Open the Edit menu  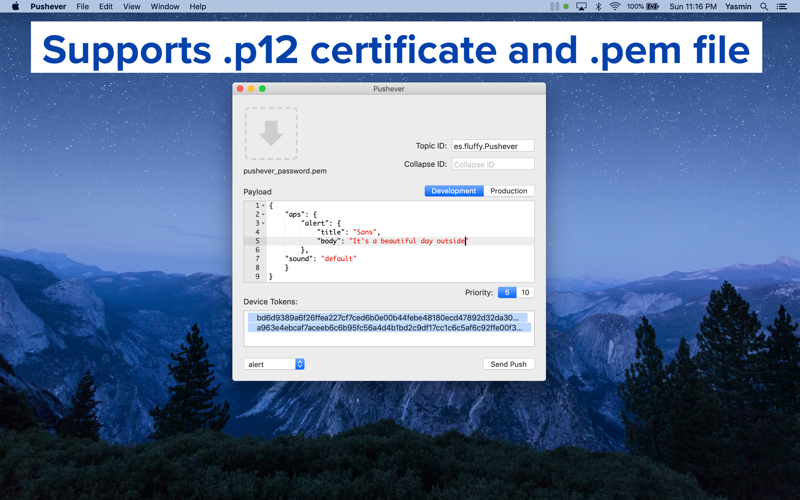(x=106, y=7)
